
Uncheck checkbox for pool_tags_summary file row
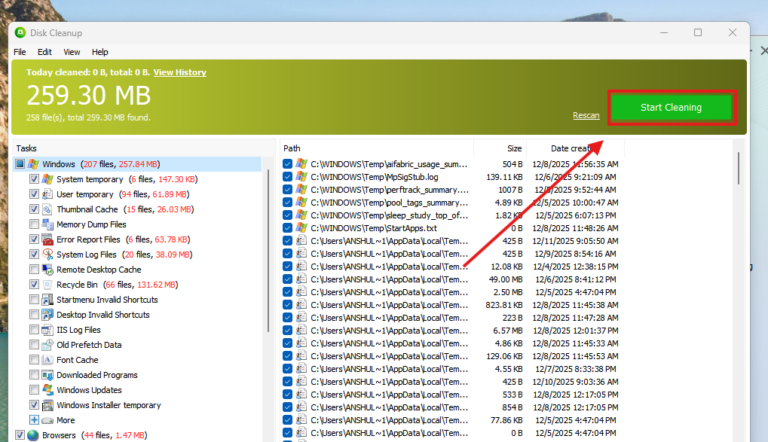tap(288, 202)
